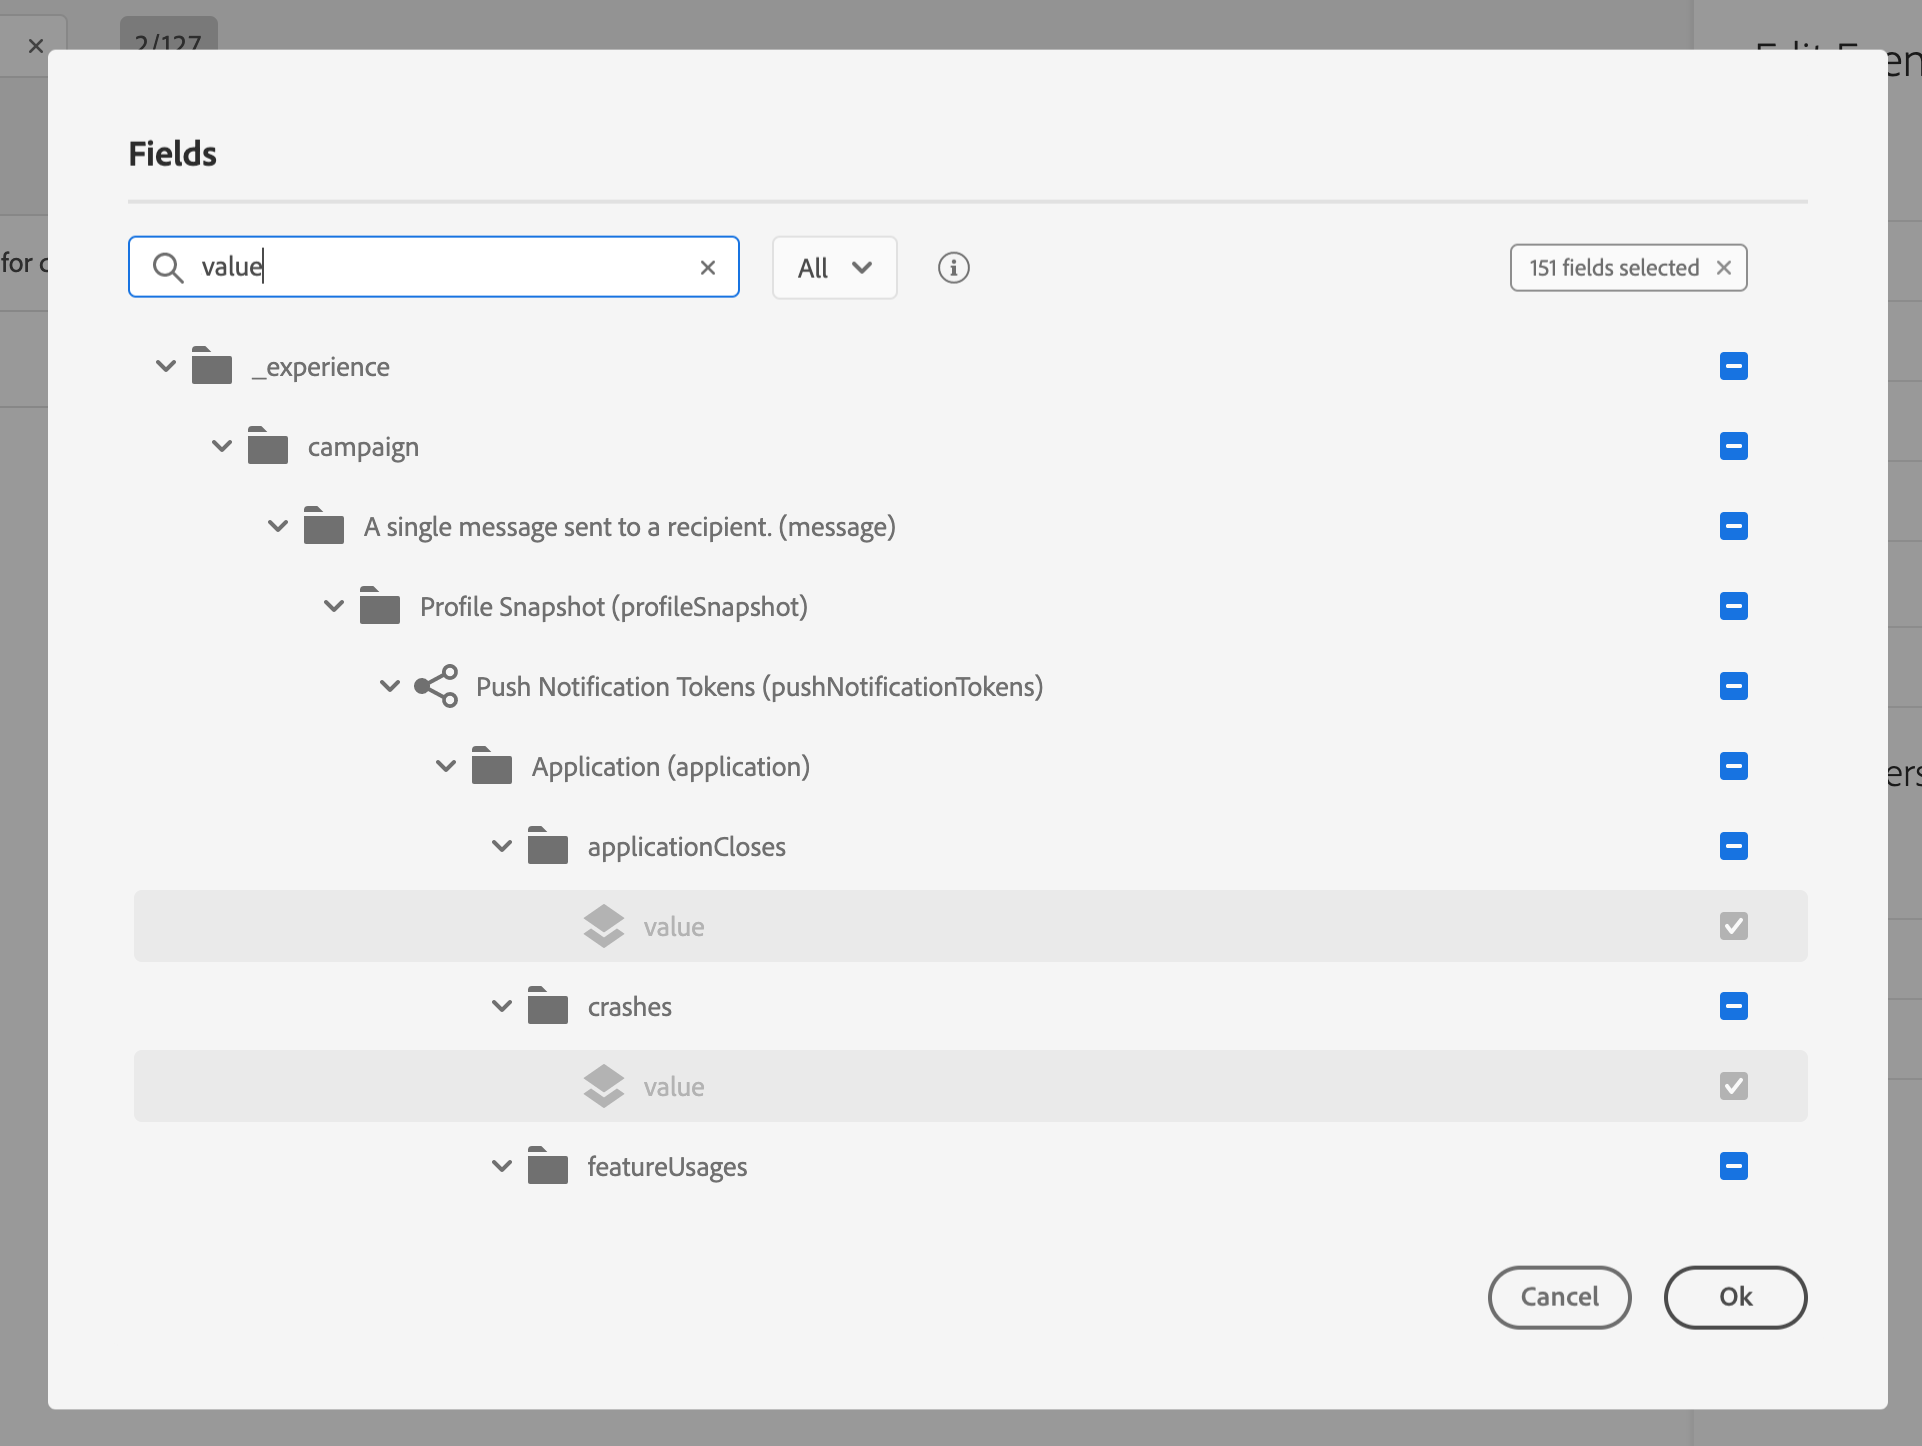1922x1446 pixels.
Task: Click the value field icon under crashes
Action: pos(604,1087)
